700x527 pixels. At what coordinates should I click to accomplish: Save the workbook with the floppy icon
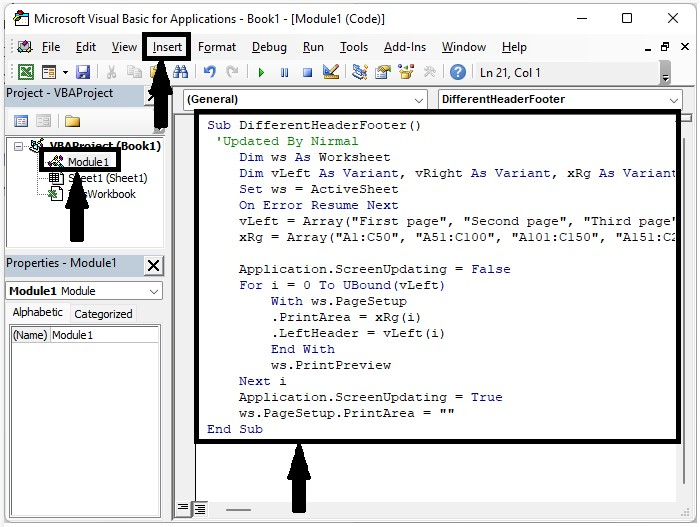[83, 72]
